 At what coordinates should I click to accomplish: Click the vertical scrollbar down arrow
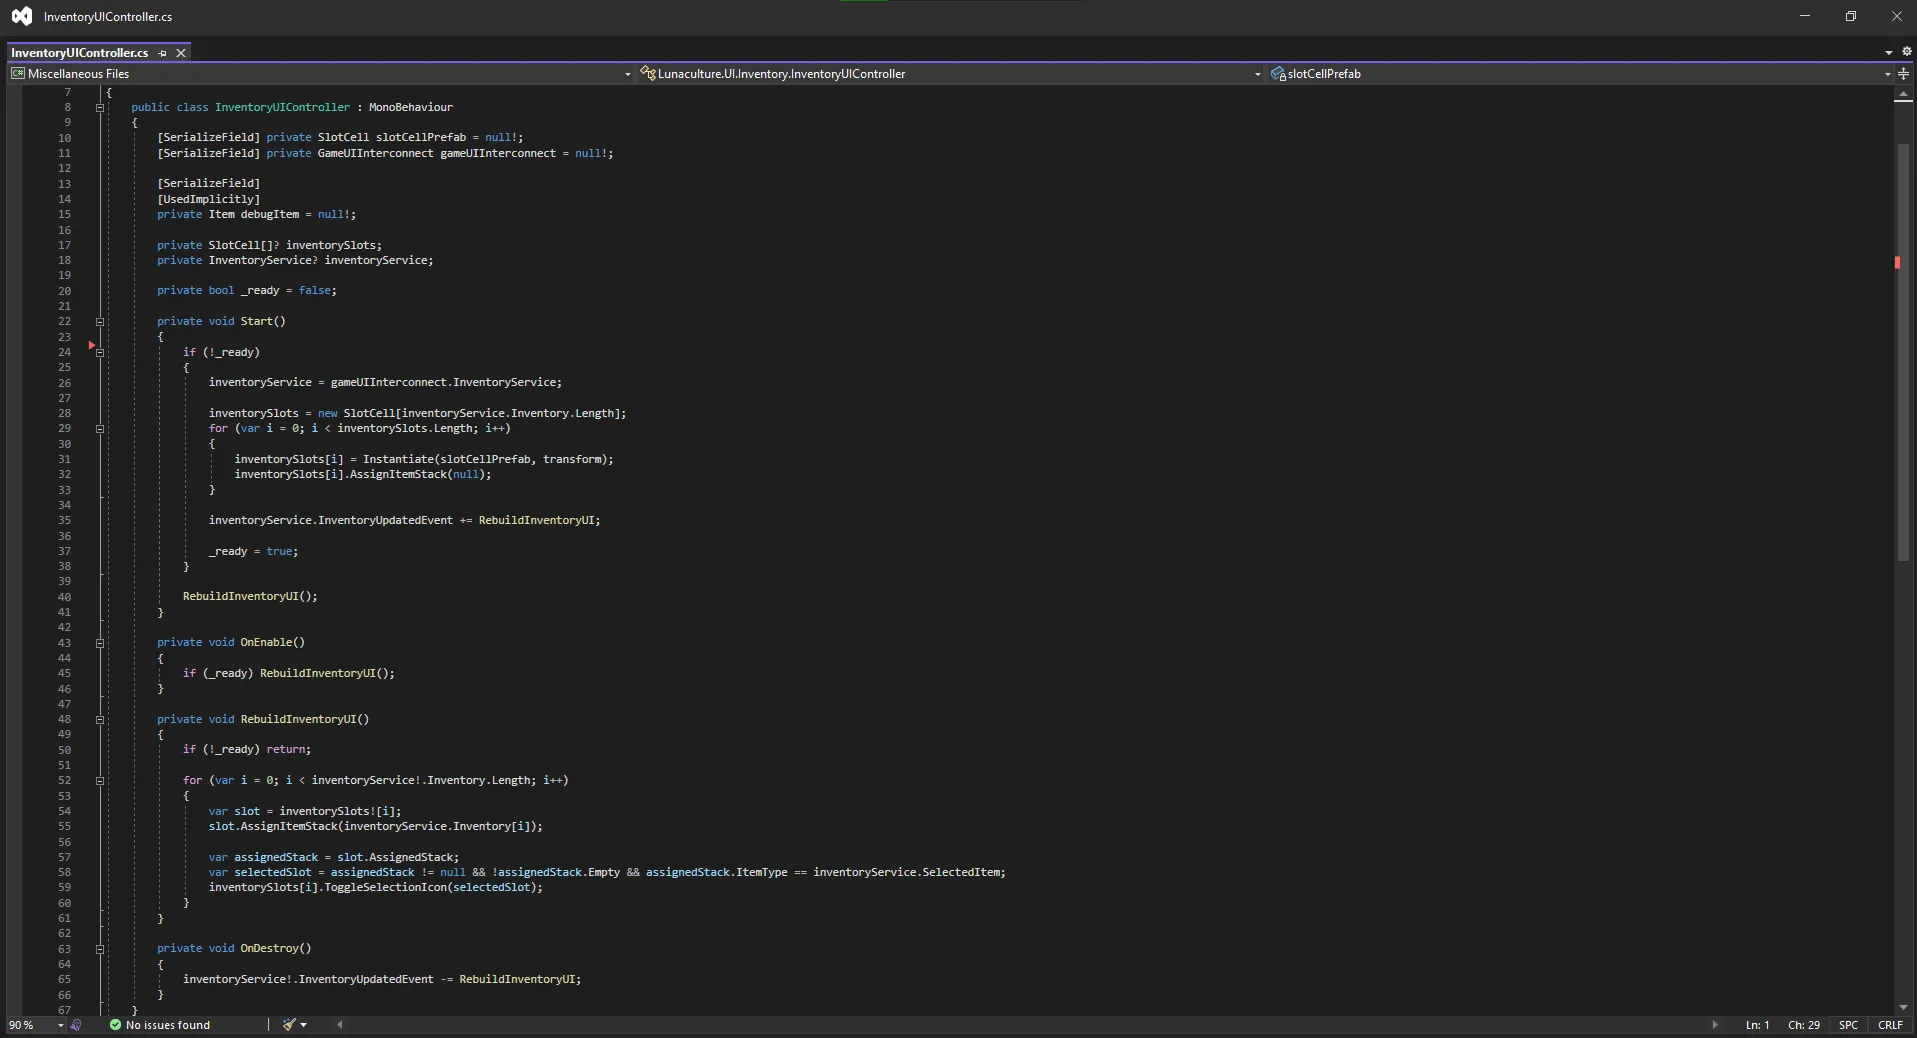pos(1903,1007)
